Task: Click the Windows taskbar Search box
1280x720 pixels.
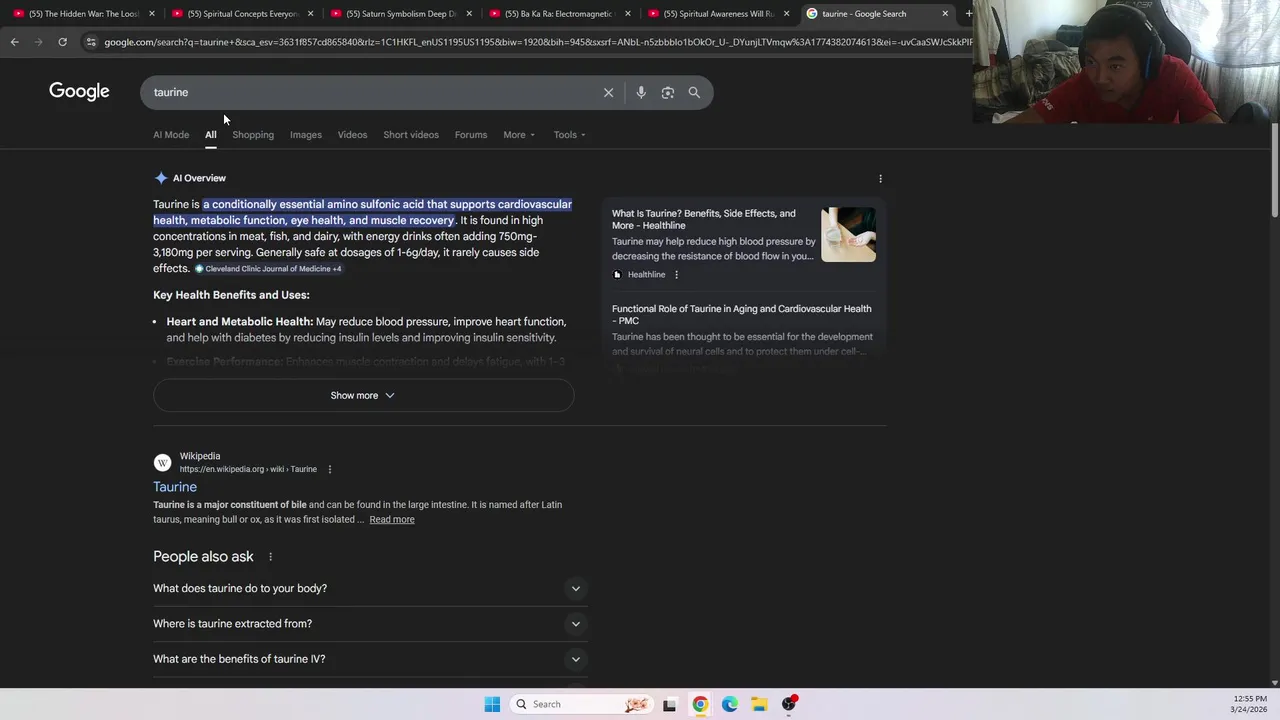Action: click(x=581, y=704)
